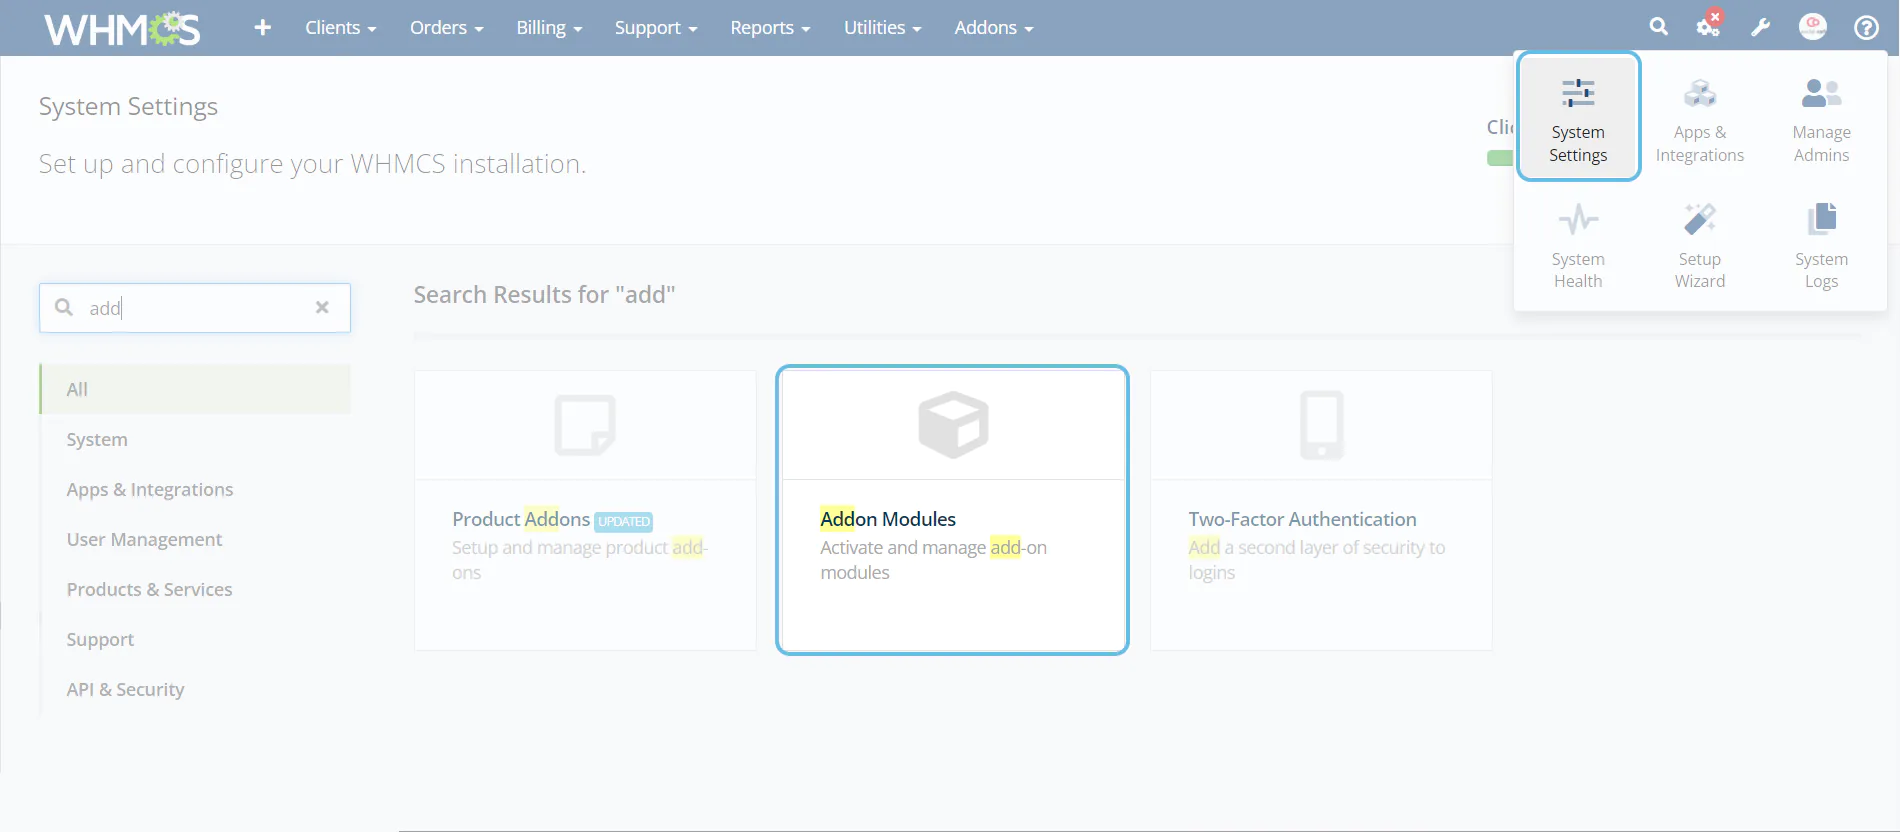Click the plus quick-add icon
Image resolution: width=1900 pixels, height=832 pixels.
[x=262, y=27]
